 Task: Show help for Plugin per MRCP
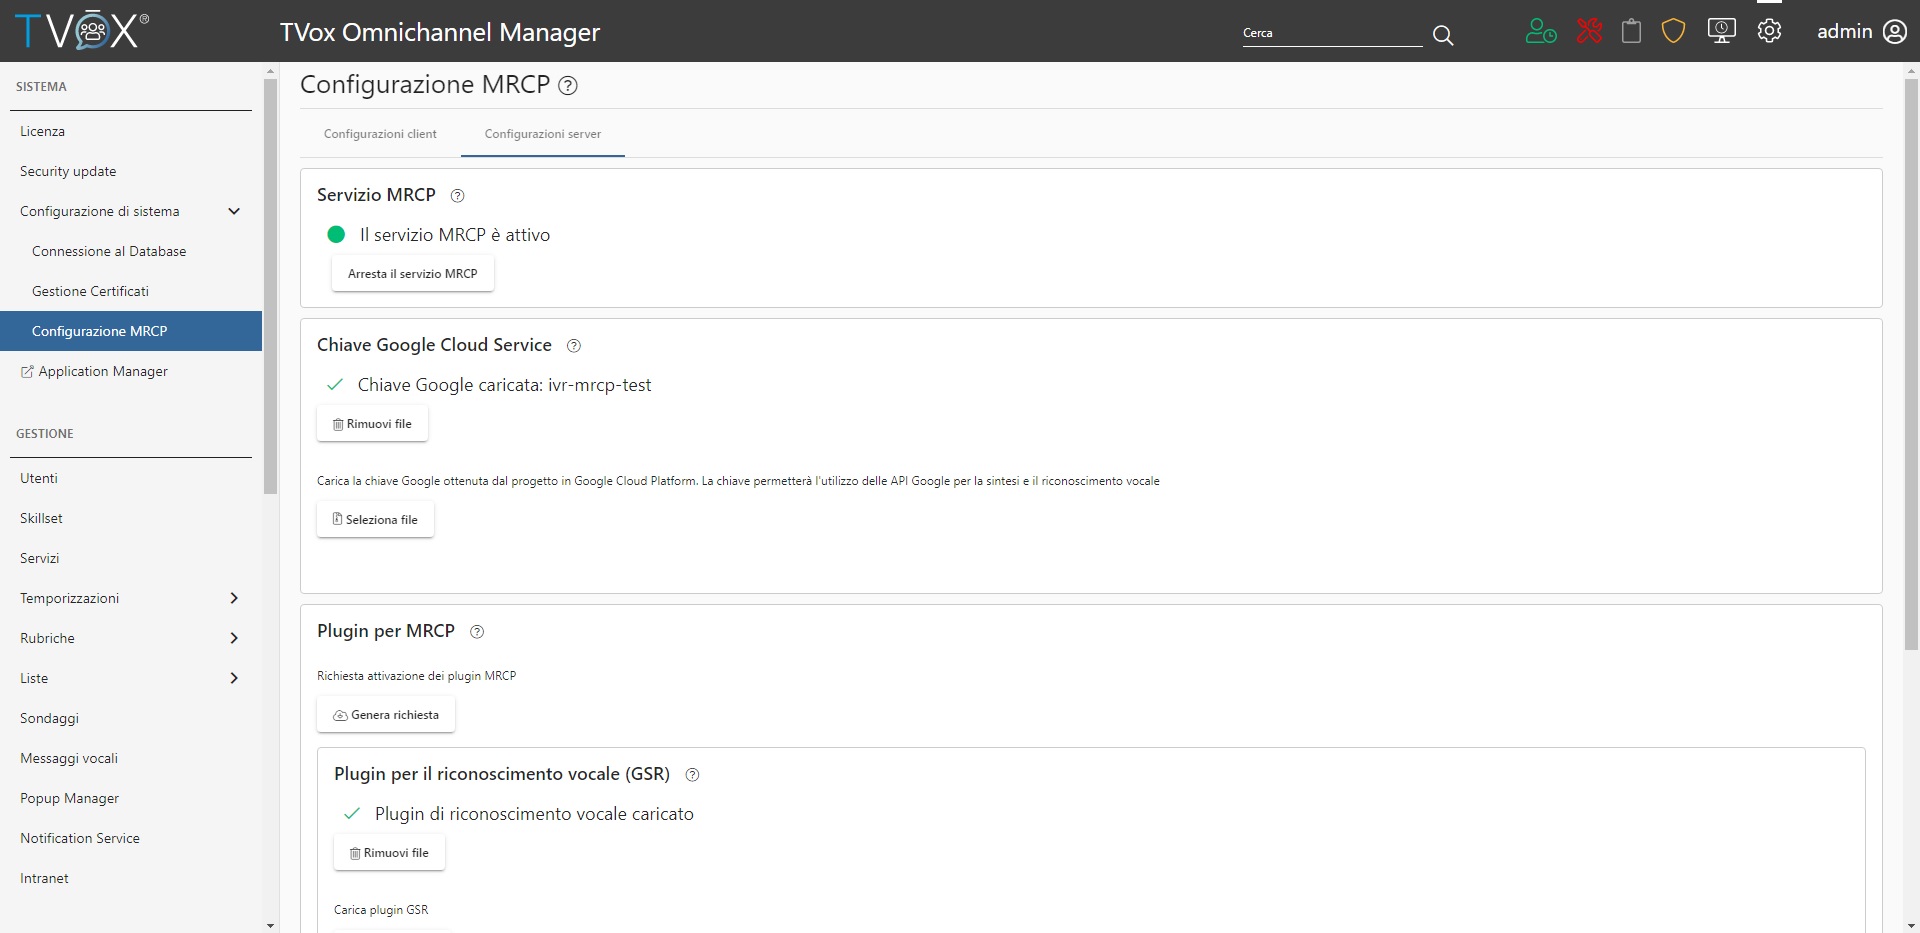[x=477, y=632]
